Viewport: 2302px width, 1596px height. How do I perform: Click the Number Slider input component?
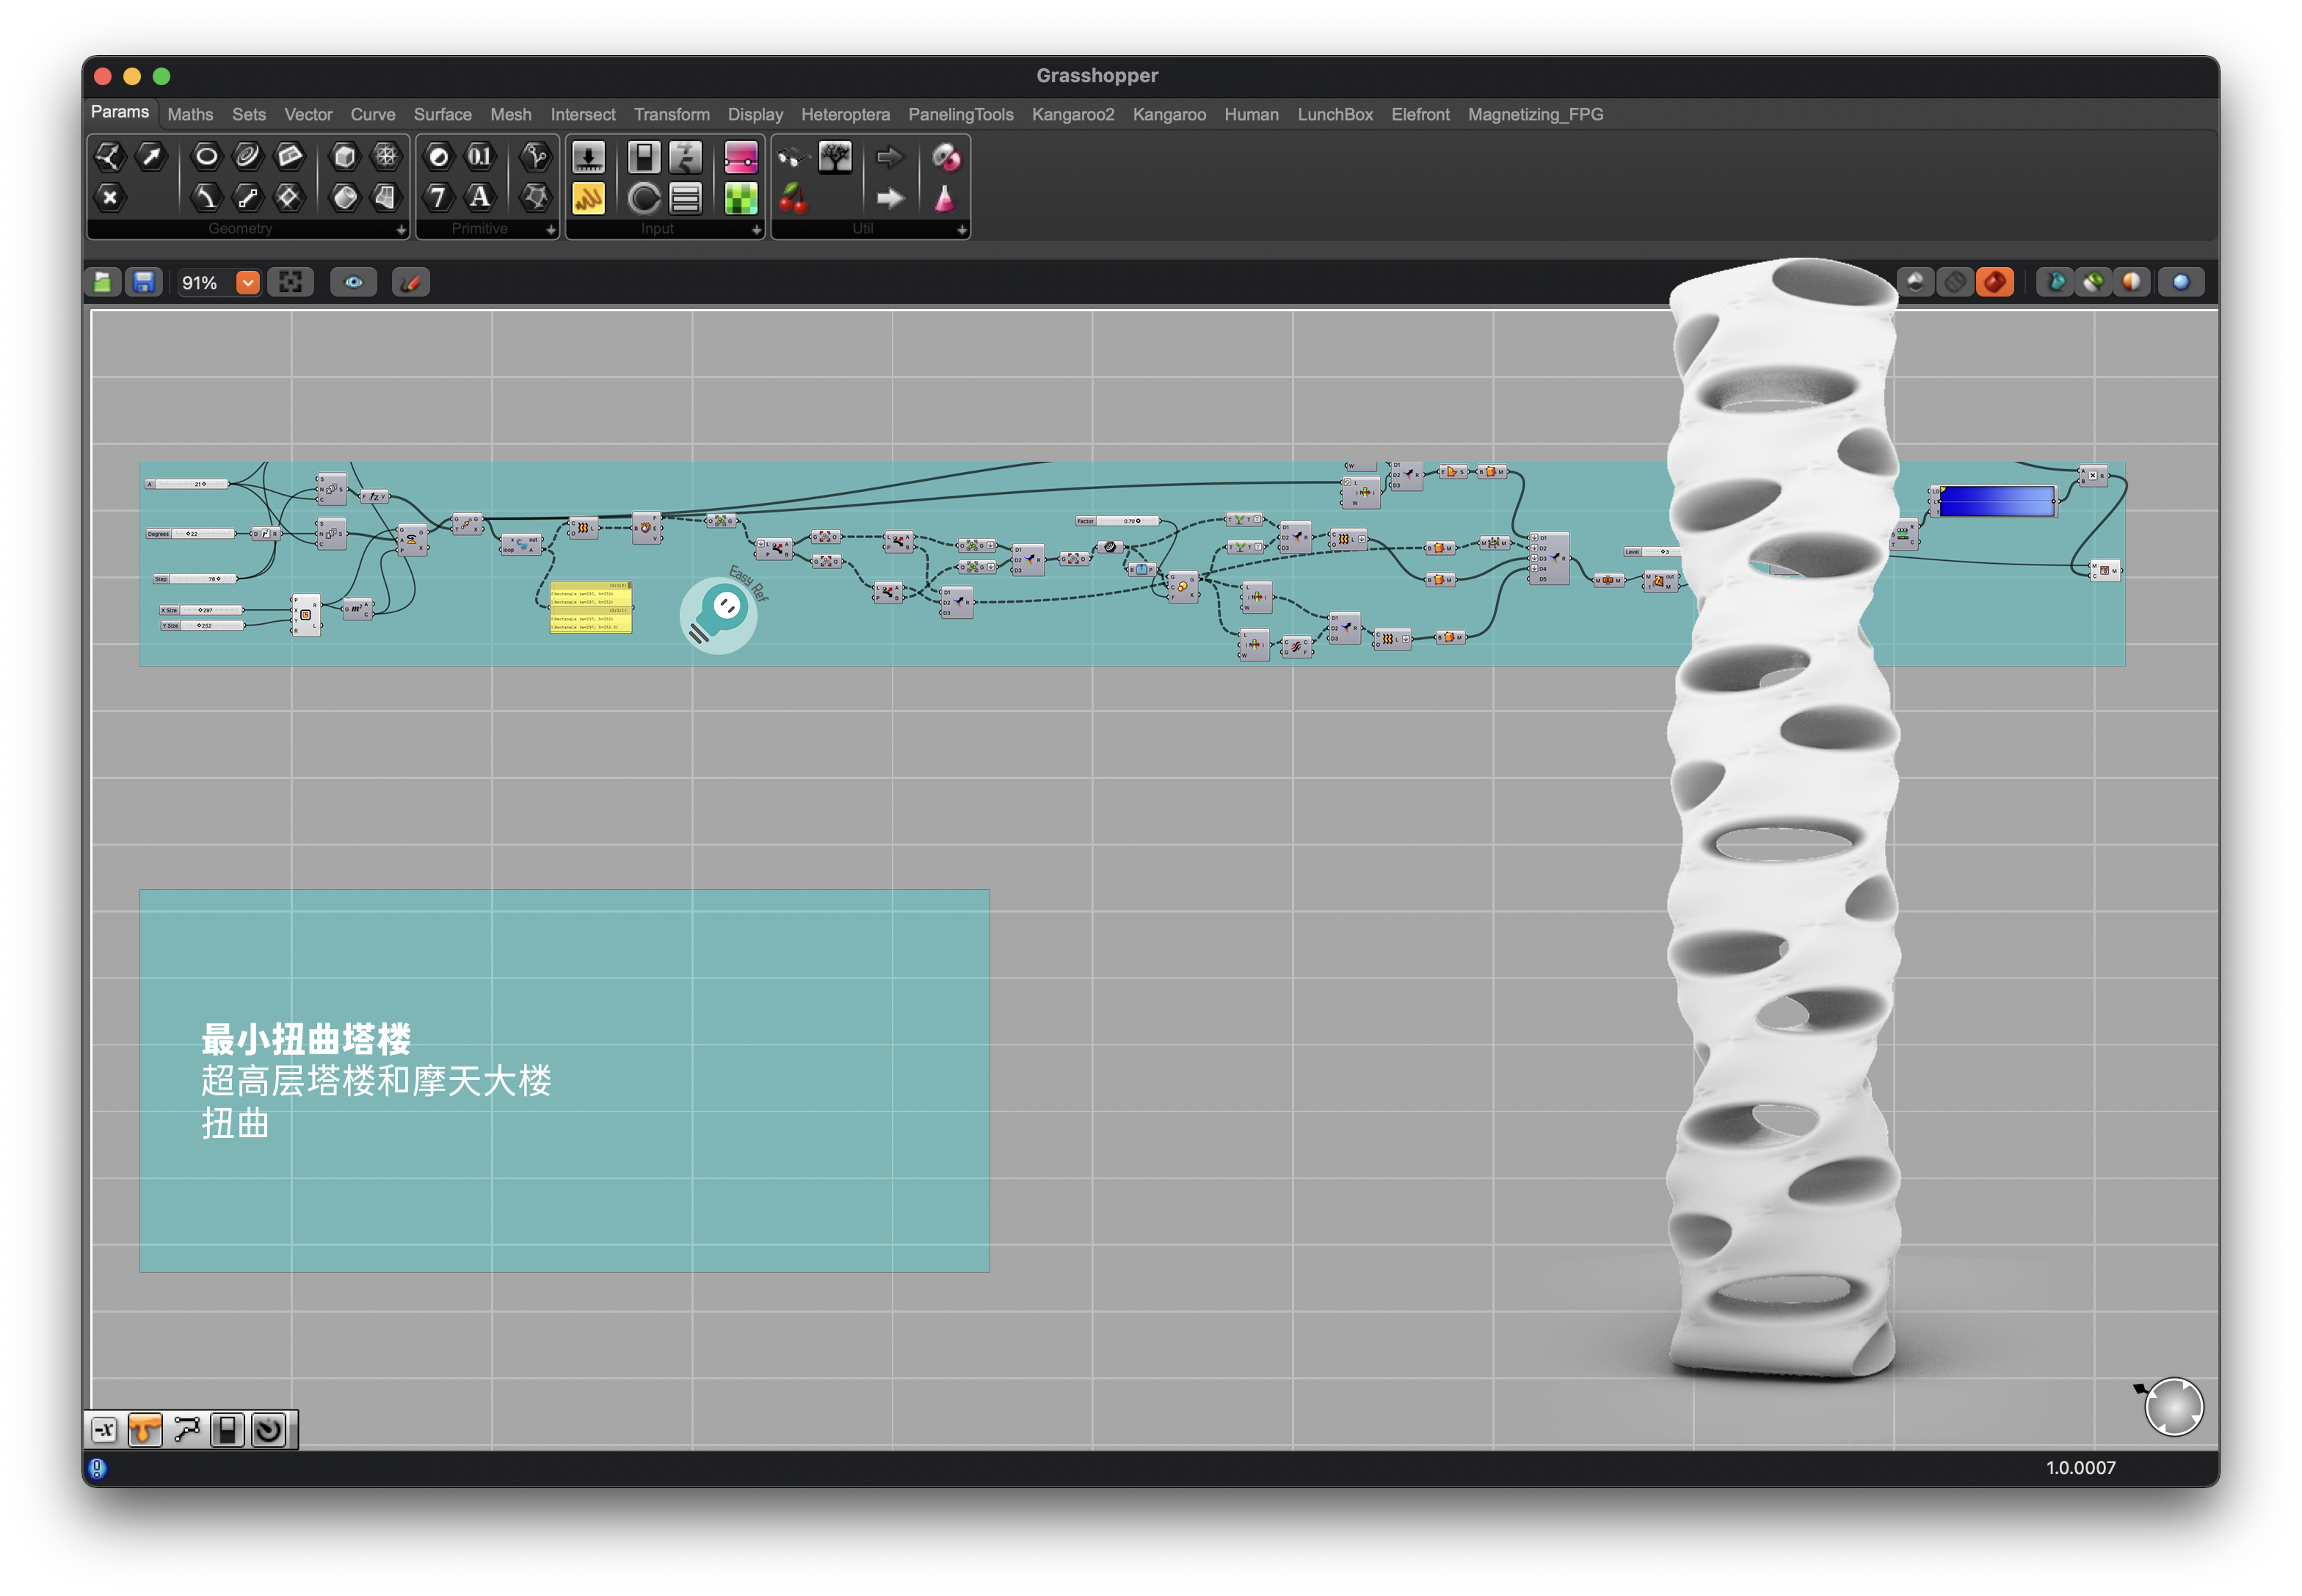tap(588, 157)
